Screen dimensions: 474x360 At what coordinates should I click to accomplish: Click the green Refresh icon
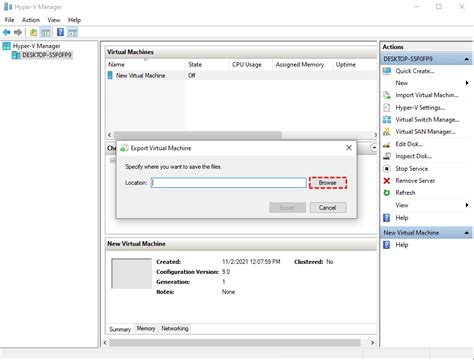(x=387, y=193)
